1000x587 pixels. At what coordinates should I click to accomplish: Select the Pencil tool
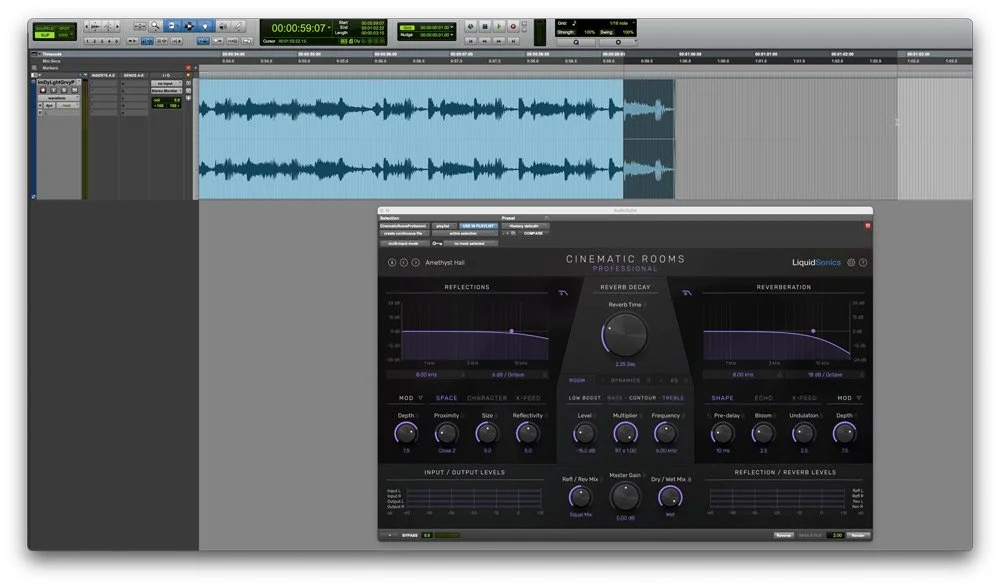coord(238,26)
